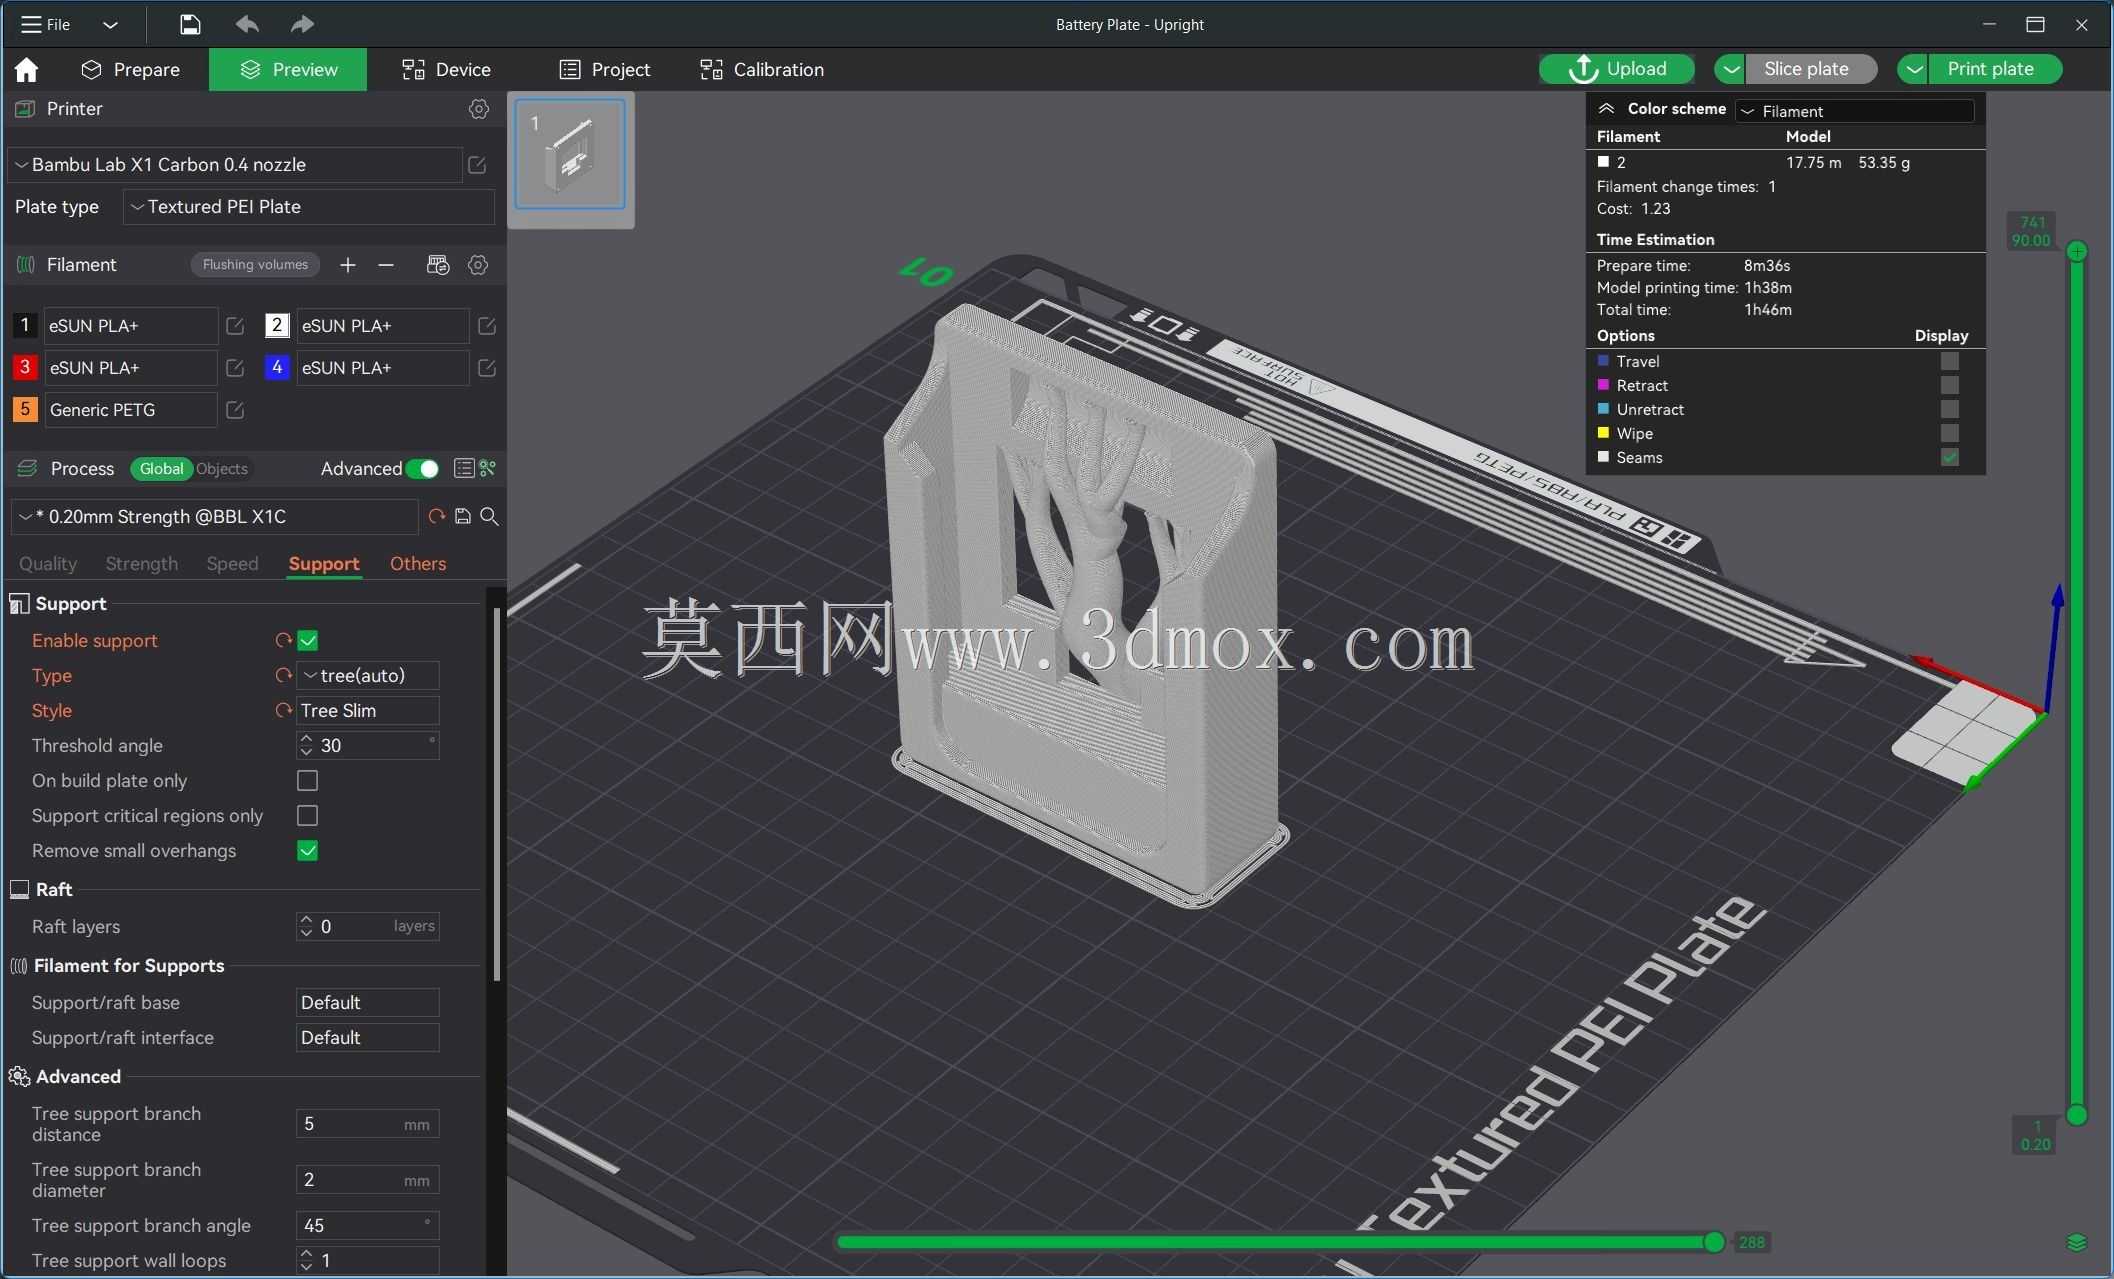
Task: Show Retract moves in display options
Action: click(1949, 386)
